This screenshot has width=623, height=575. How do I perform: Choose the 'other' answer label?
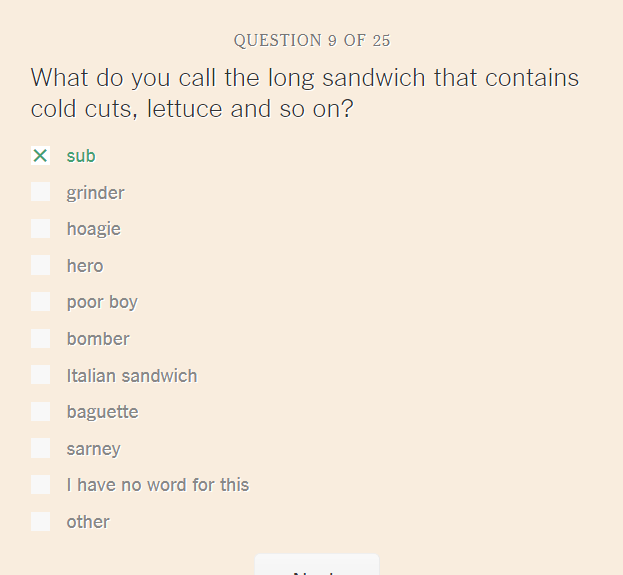click(88, 522)
